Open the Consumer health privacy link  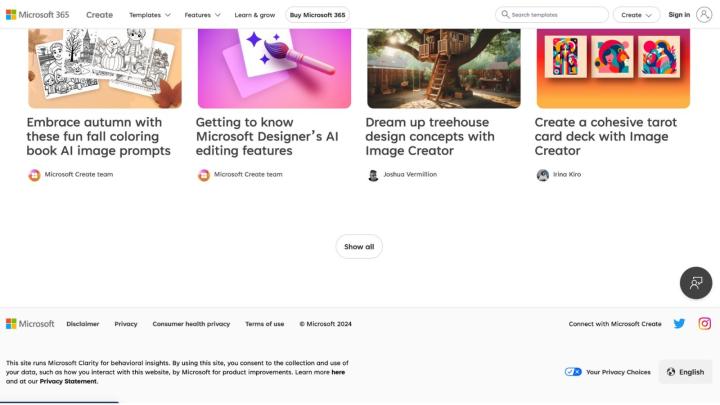coord(191,324)
